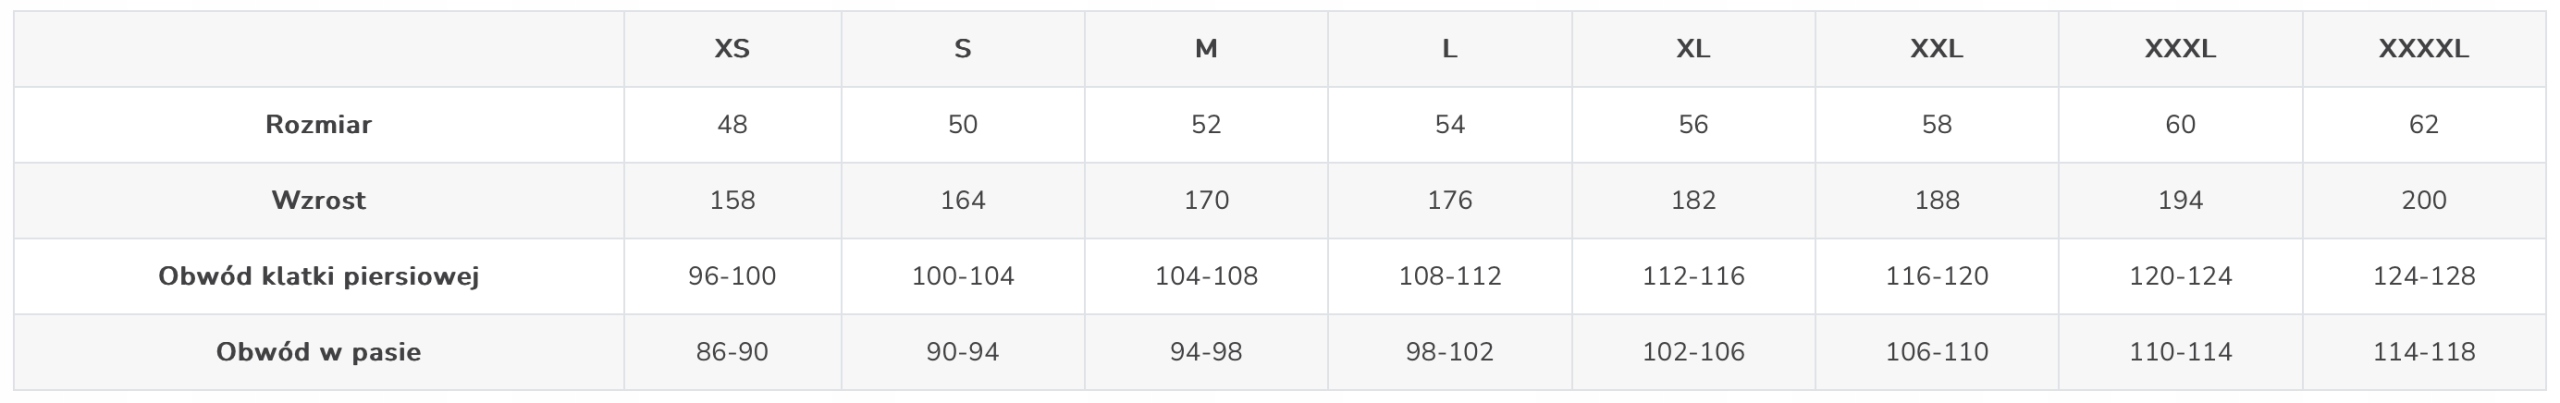2560x403 pixels.
Task: Click the XL column header
Action: point(1693,49)
